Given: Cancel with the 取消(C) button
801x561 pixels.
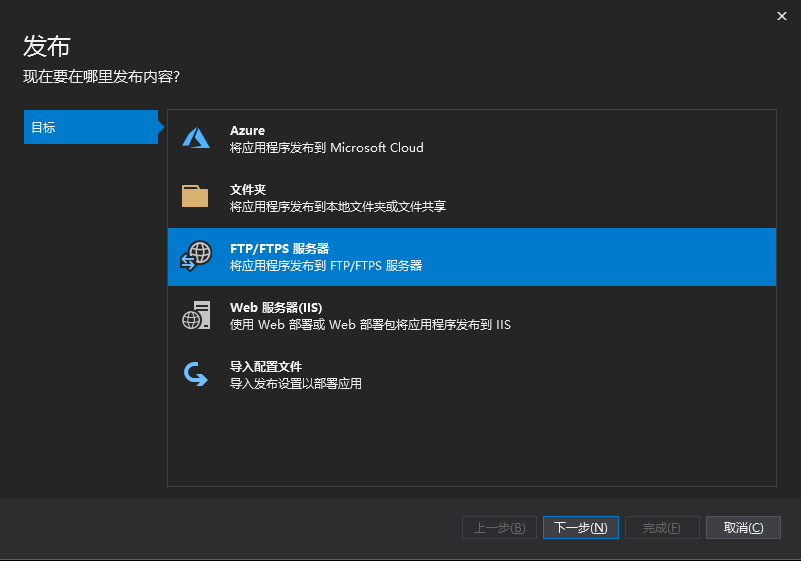Looking at the screenshot, I should click(743, 527).
